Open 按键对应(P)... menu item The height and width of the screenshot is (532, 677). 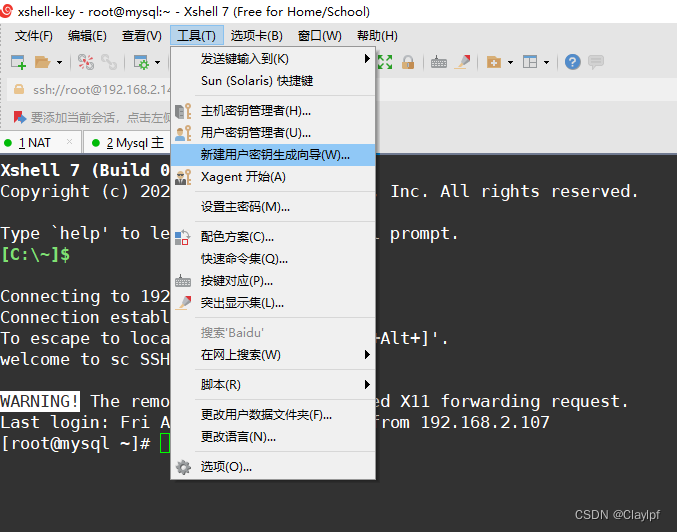click(273, 281)
